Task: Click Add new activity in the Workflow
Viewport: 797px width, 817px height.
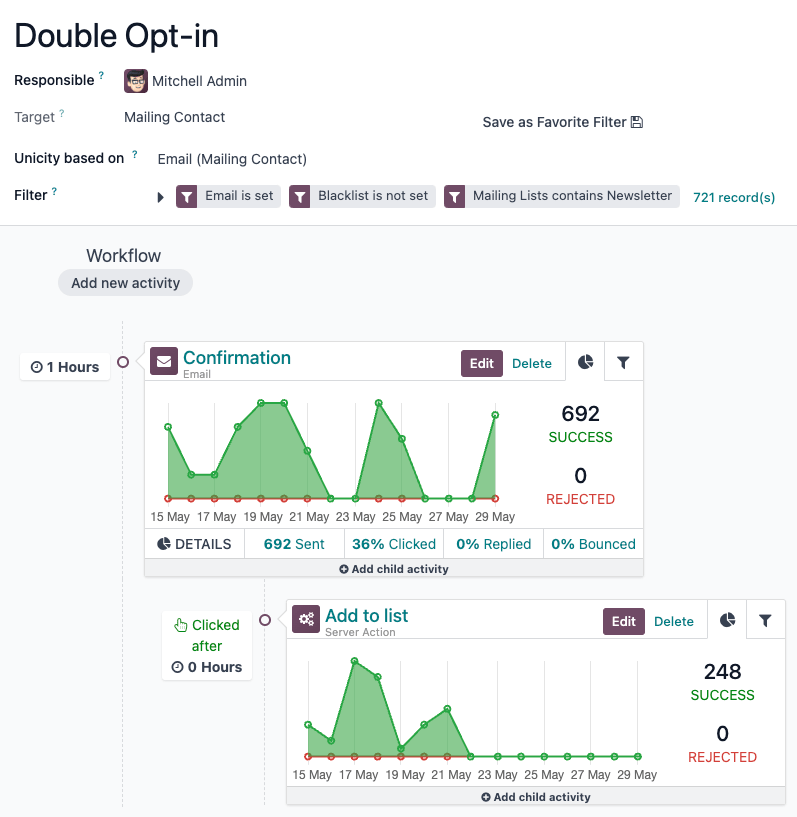Action: pyautogui.click(x=125, y=282)
